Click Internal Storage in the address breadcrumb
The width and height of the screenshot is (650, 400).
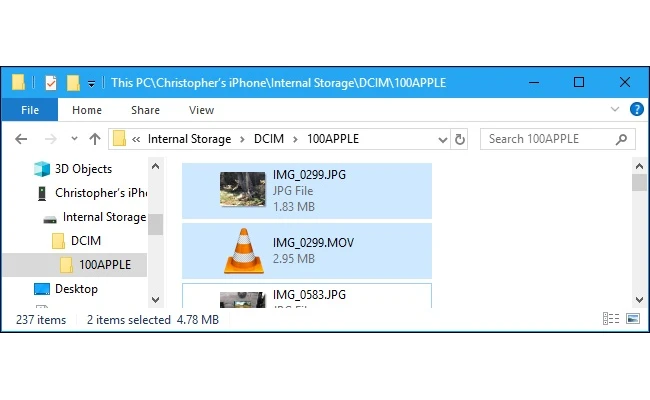189,139
